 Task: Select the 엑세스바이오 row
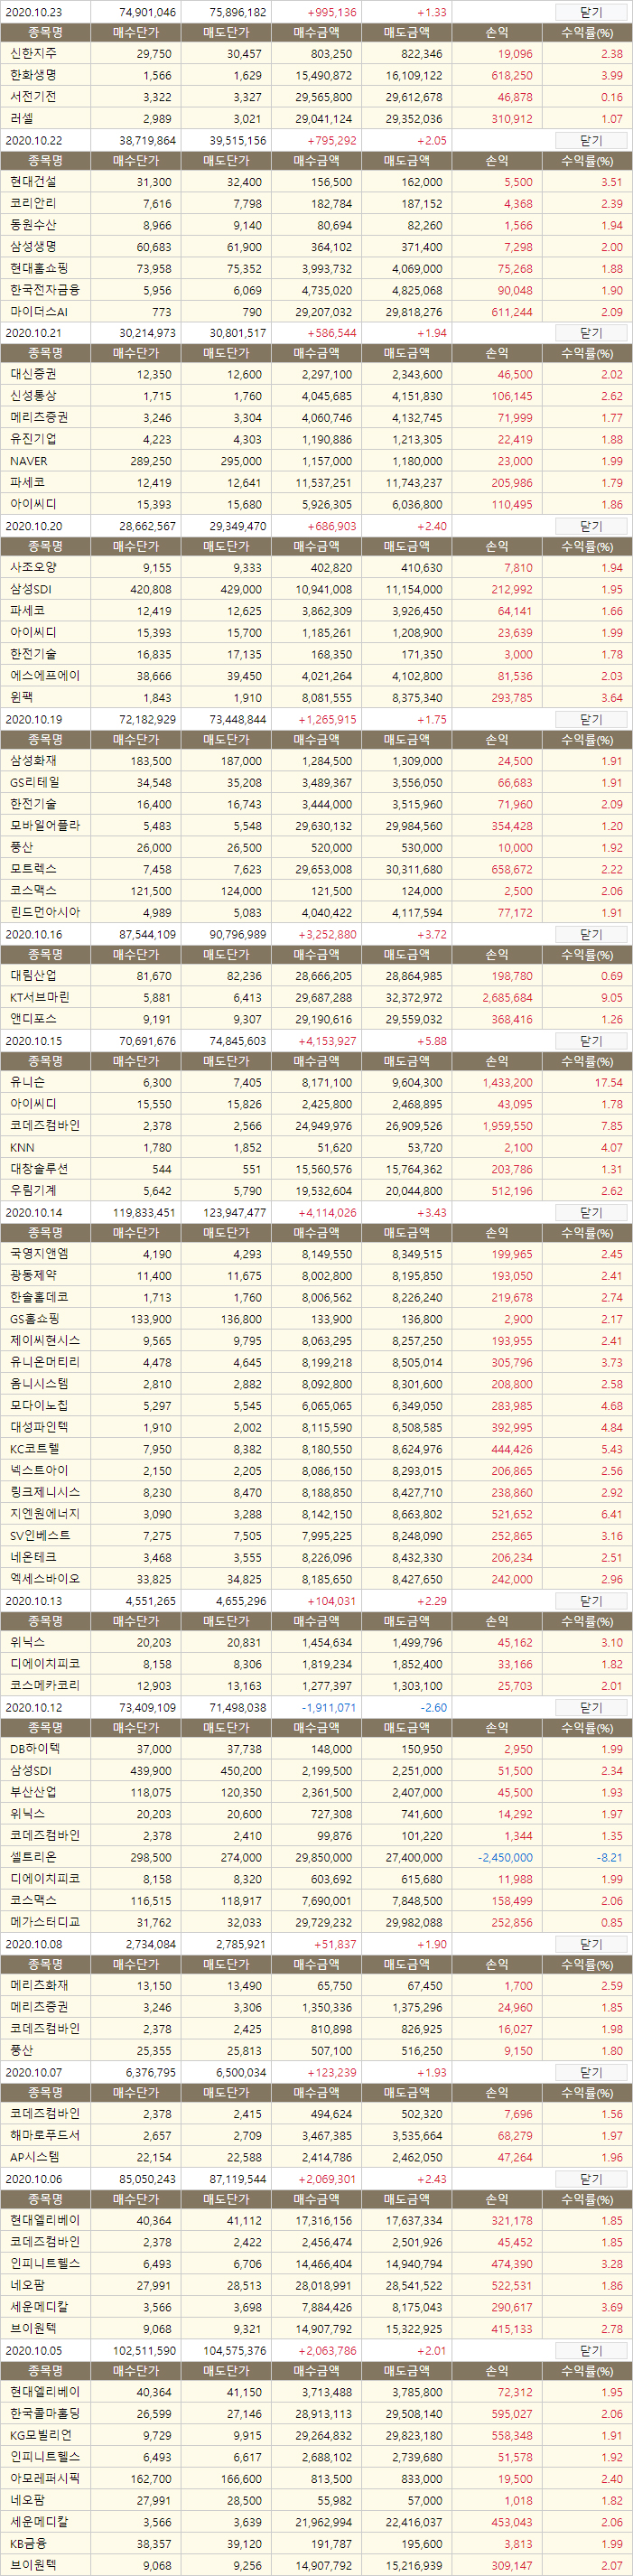pyautogui.click(x=316, y=1579)
